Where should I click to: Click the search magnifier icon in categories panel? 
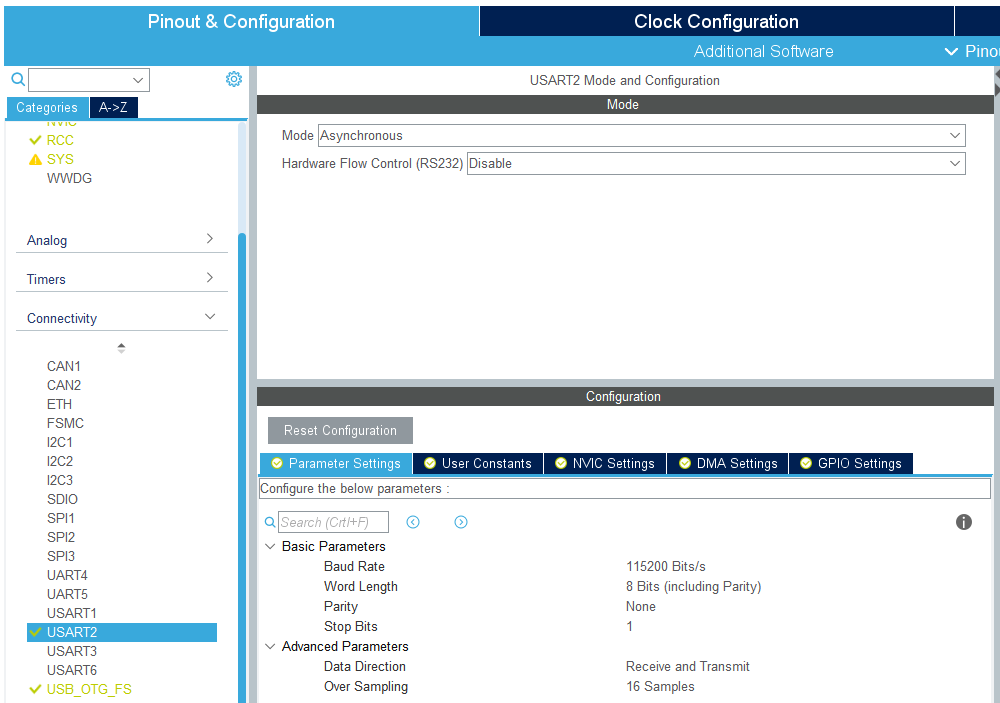18,80
